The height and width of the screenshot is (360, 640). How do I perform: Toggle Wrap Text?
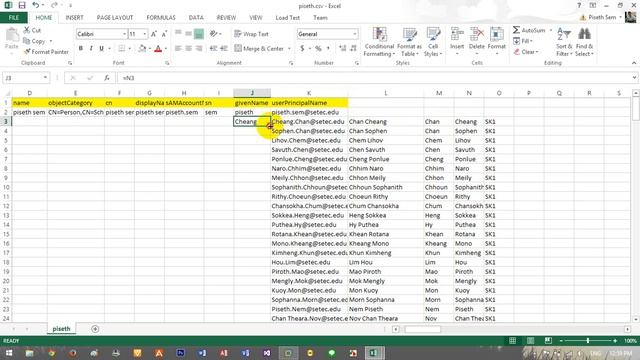[x=251, y=34]
